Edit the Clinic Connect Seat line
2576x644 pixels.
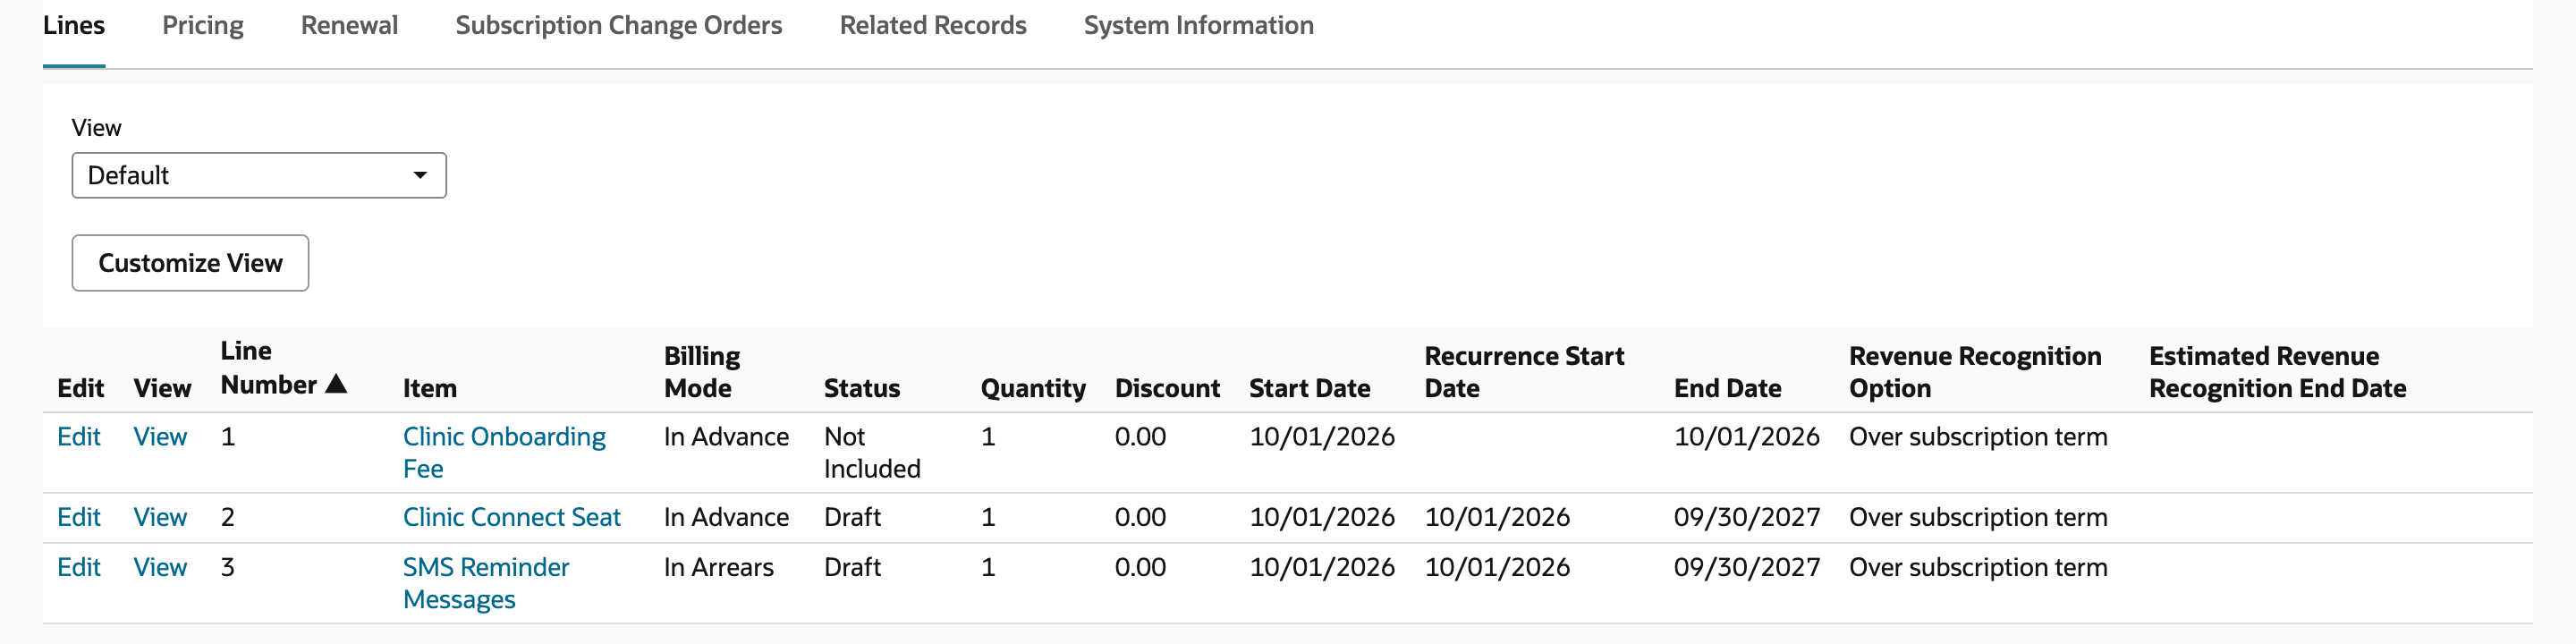point(79,517)
